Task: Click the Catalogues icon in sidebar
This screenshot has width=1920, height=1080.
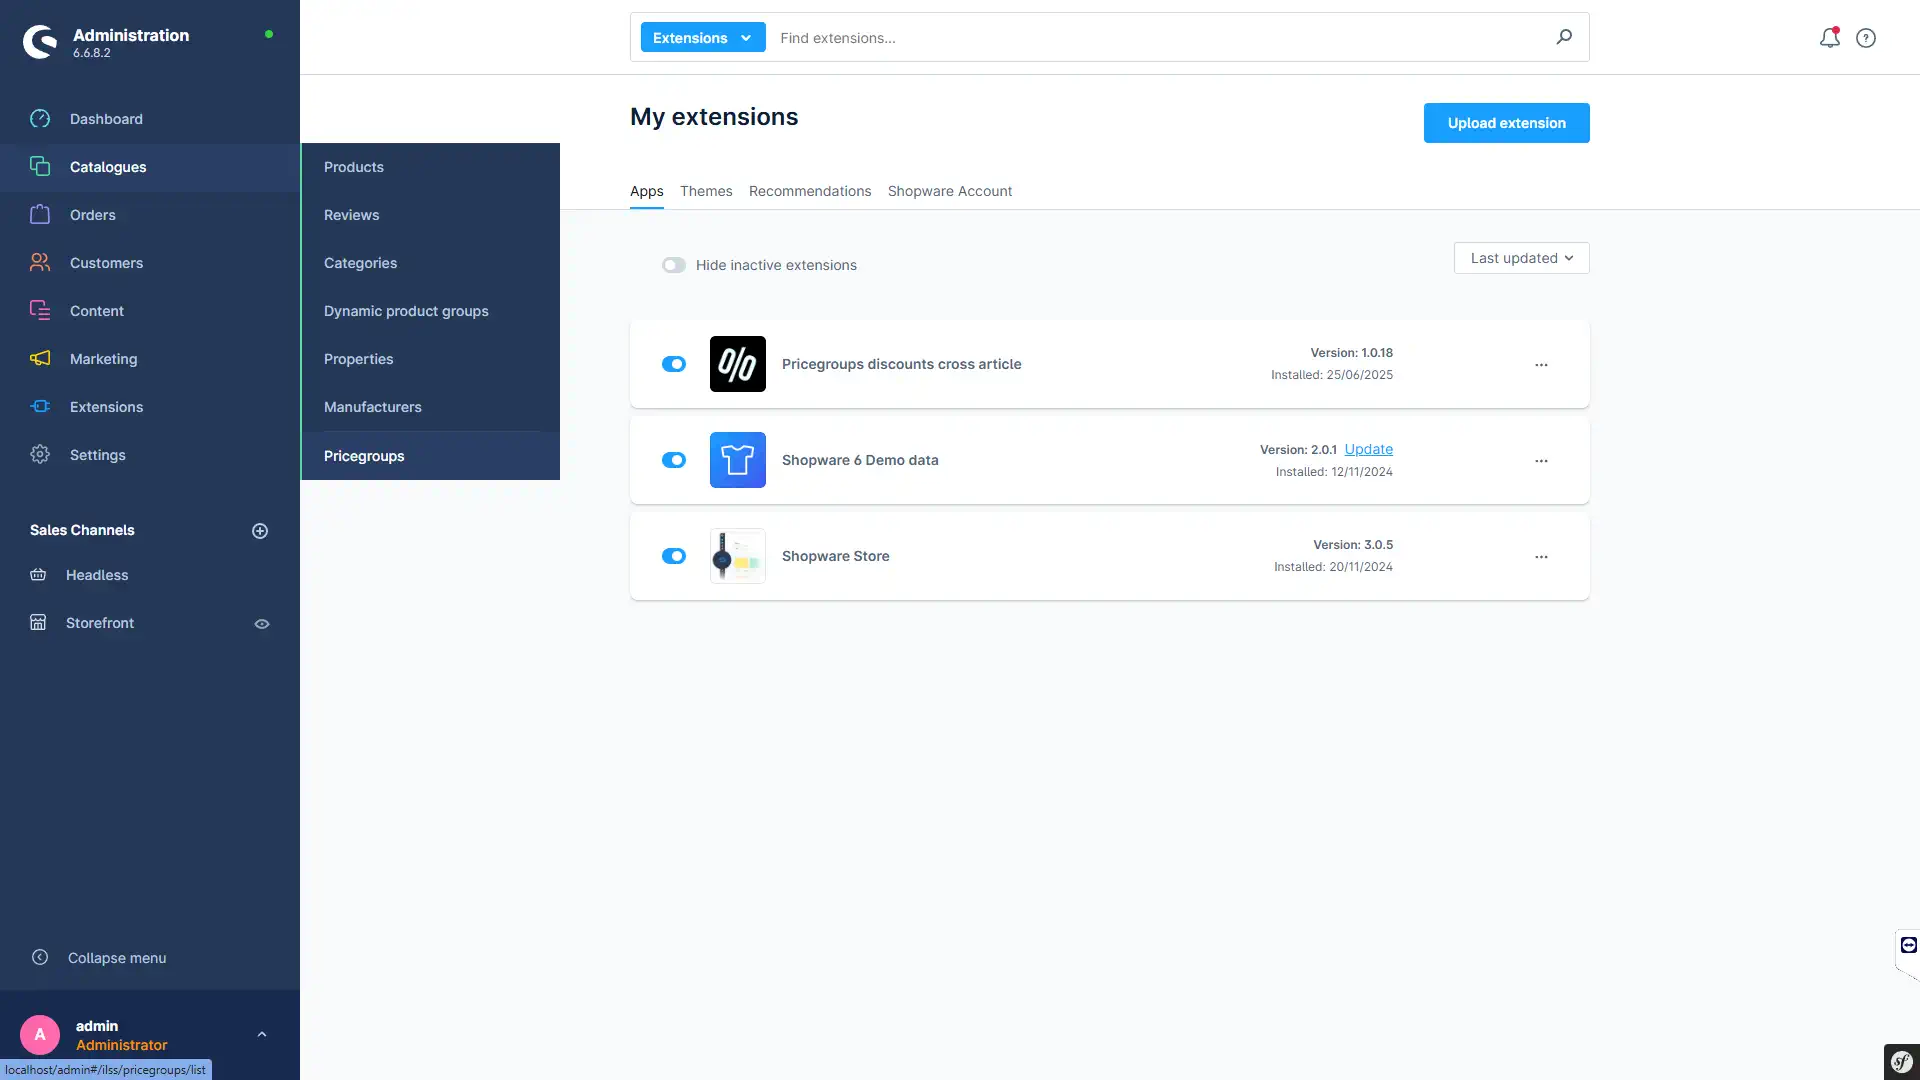Action: (40, 166)
